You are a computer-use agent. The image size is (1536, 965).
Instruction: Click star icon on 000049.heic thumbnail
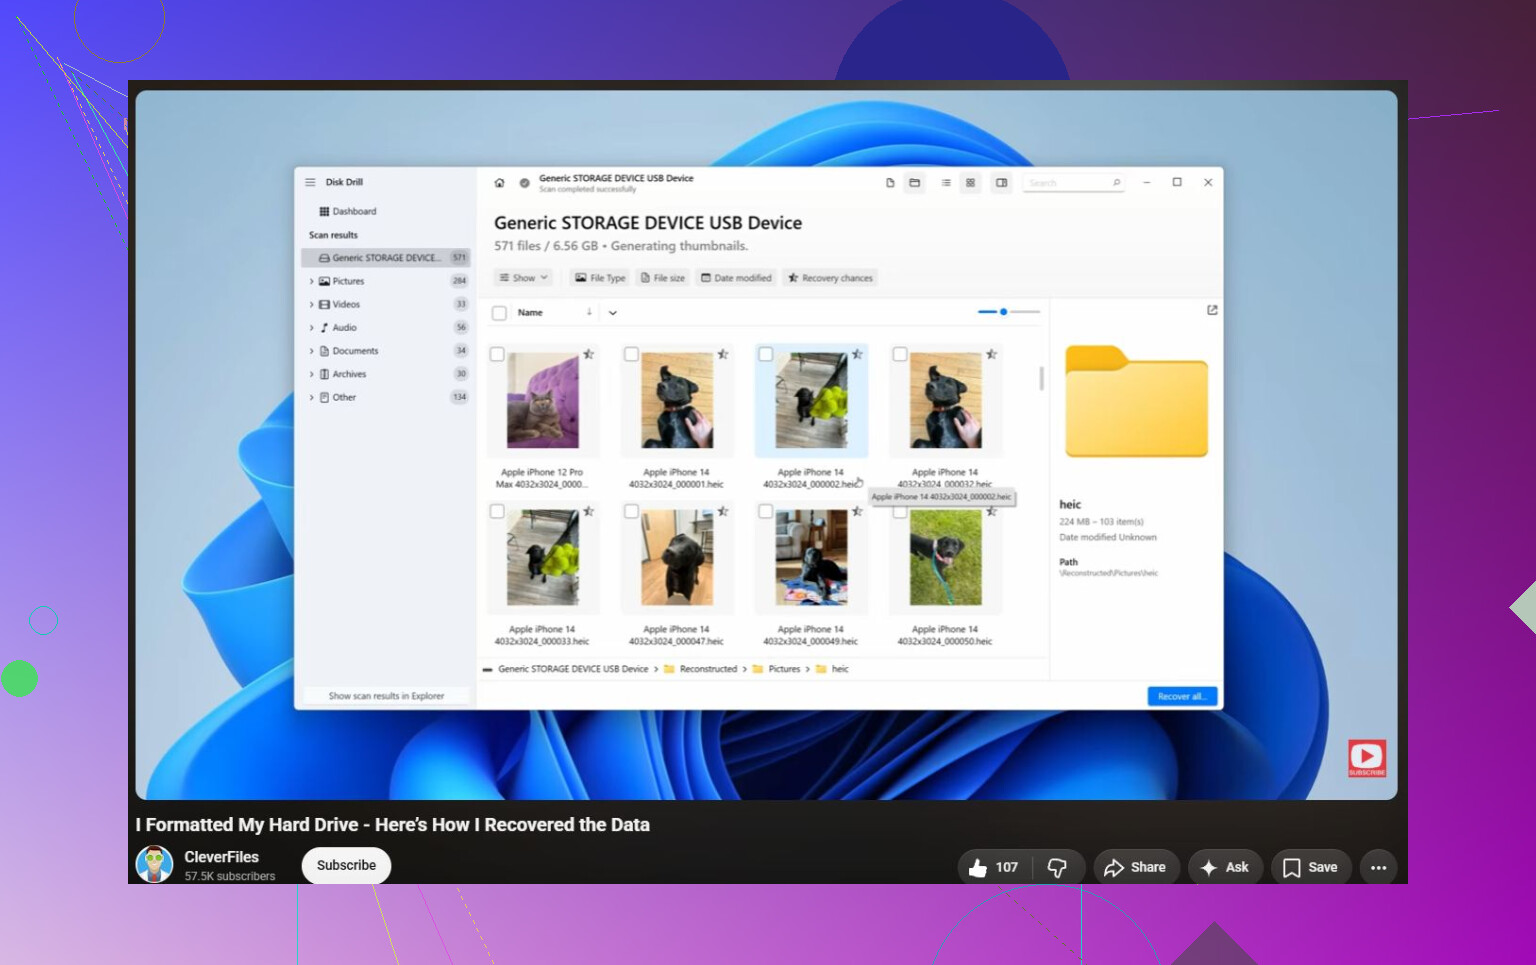857,511
